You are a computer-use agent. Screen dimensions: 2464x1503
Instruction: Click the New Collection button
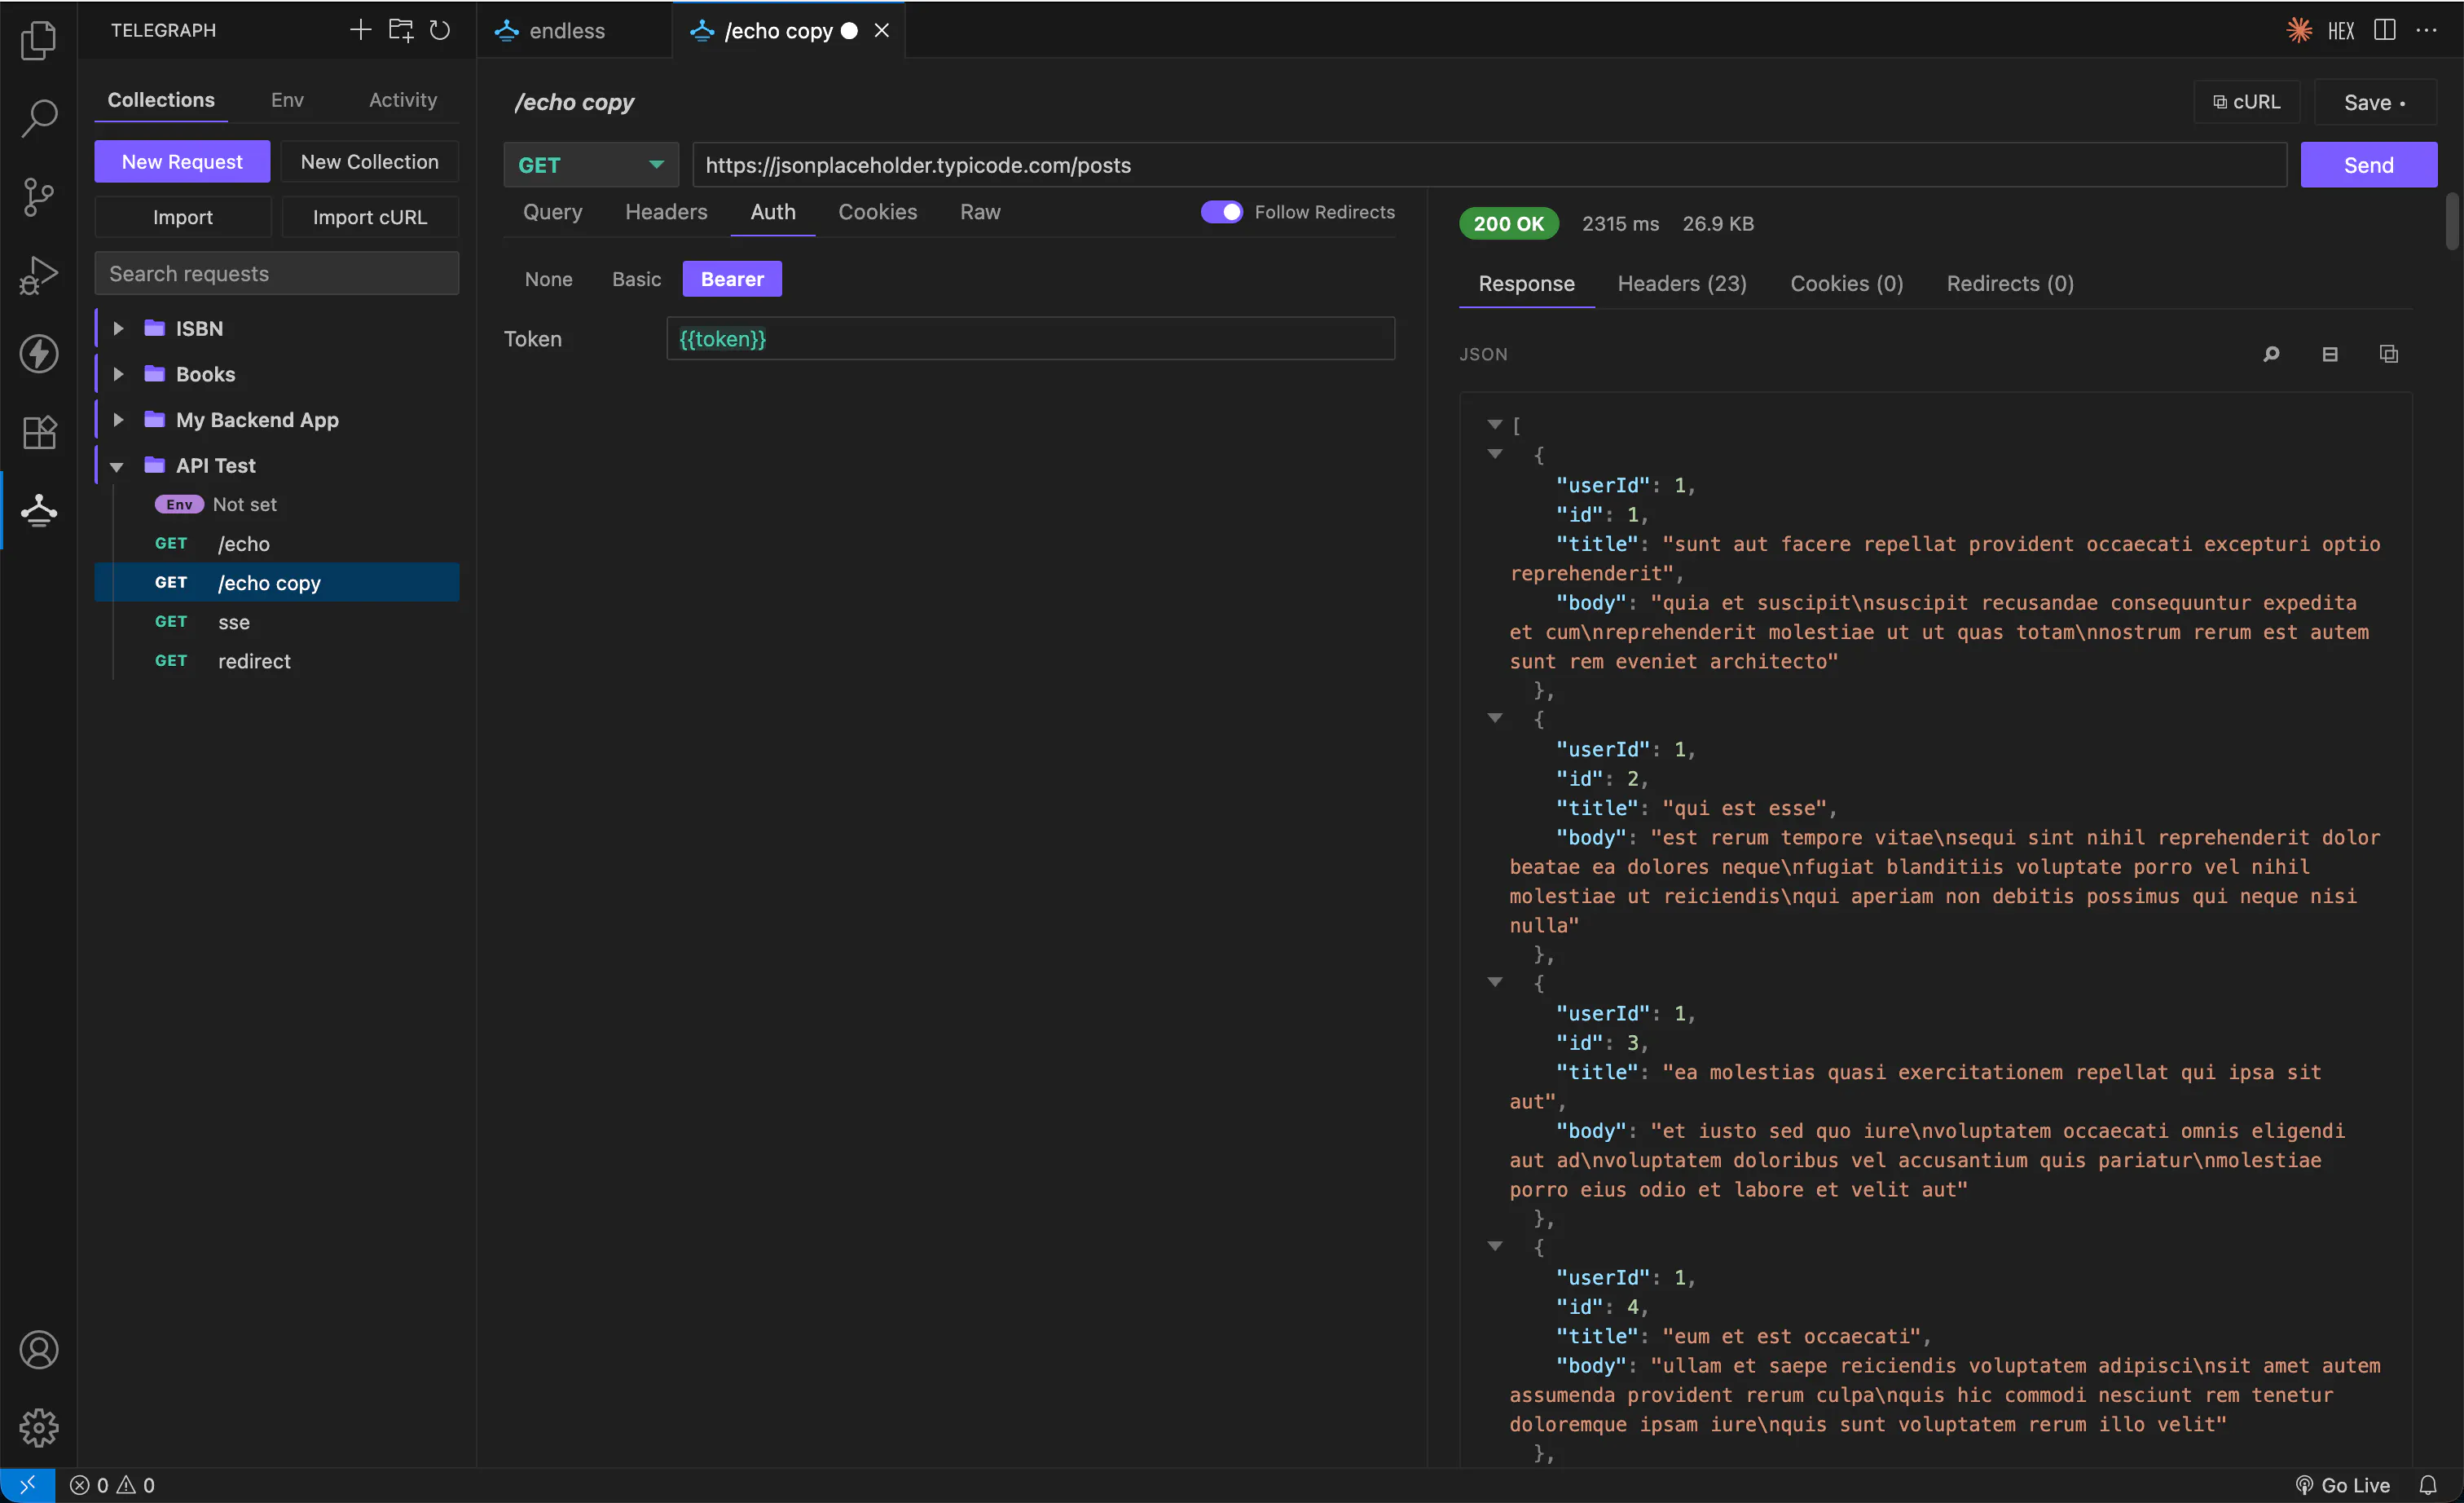click(x=369, y=162)
